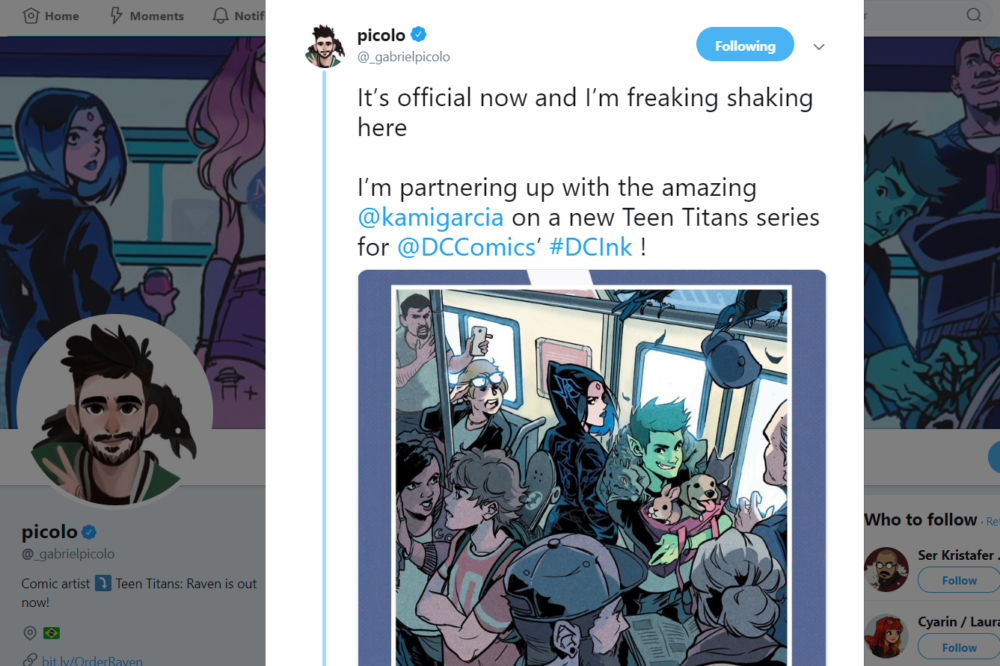Open the @kamigarcia mention link
The height and width of the screenshot is (666, 1000).
430,218
